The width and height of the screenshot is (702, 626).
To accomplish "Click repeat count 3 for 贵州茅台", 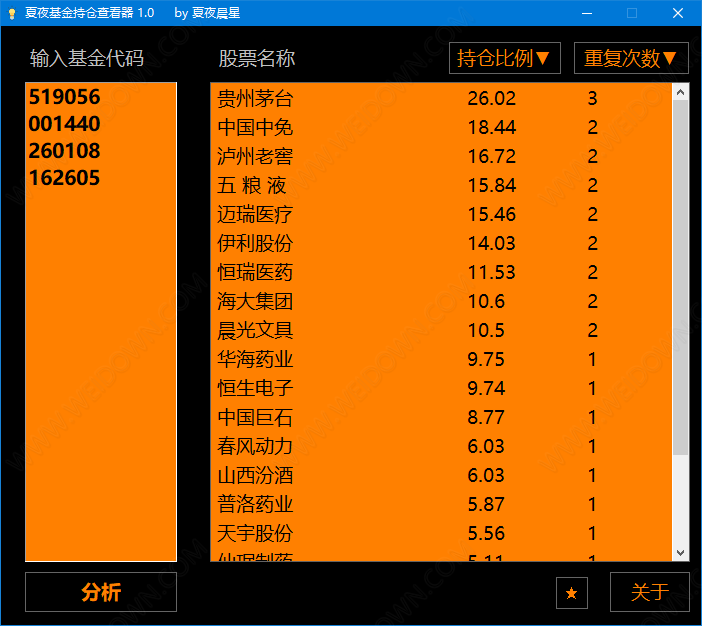I will point(592,99).
